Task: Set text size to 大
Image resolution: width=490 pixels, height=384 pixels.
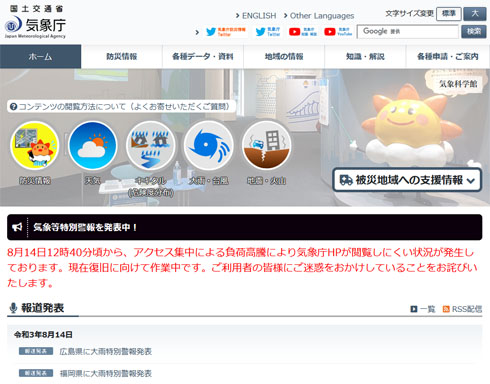Action: (475, 14)
